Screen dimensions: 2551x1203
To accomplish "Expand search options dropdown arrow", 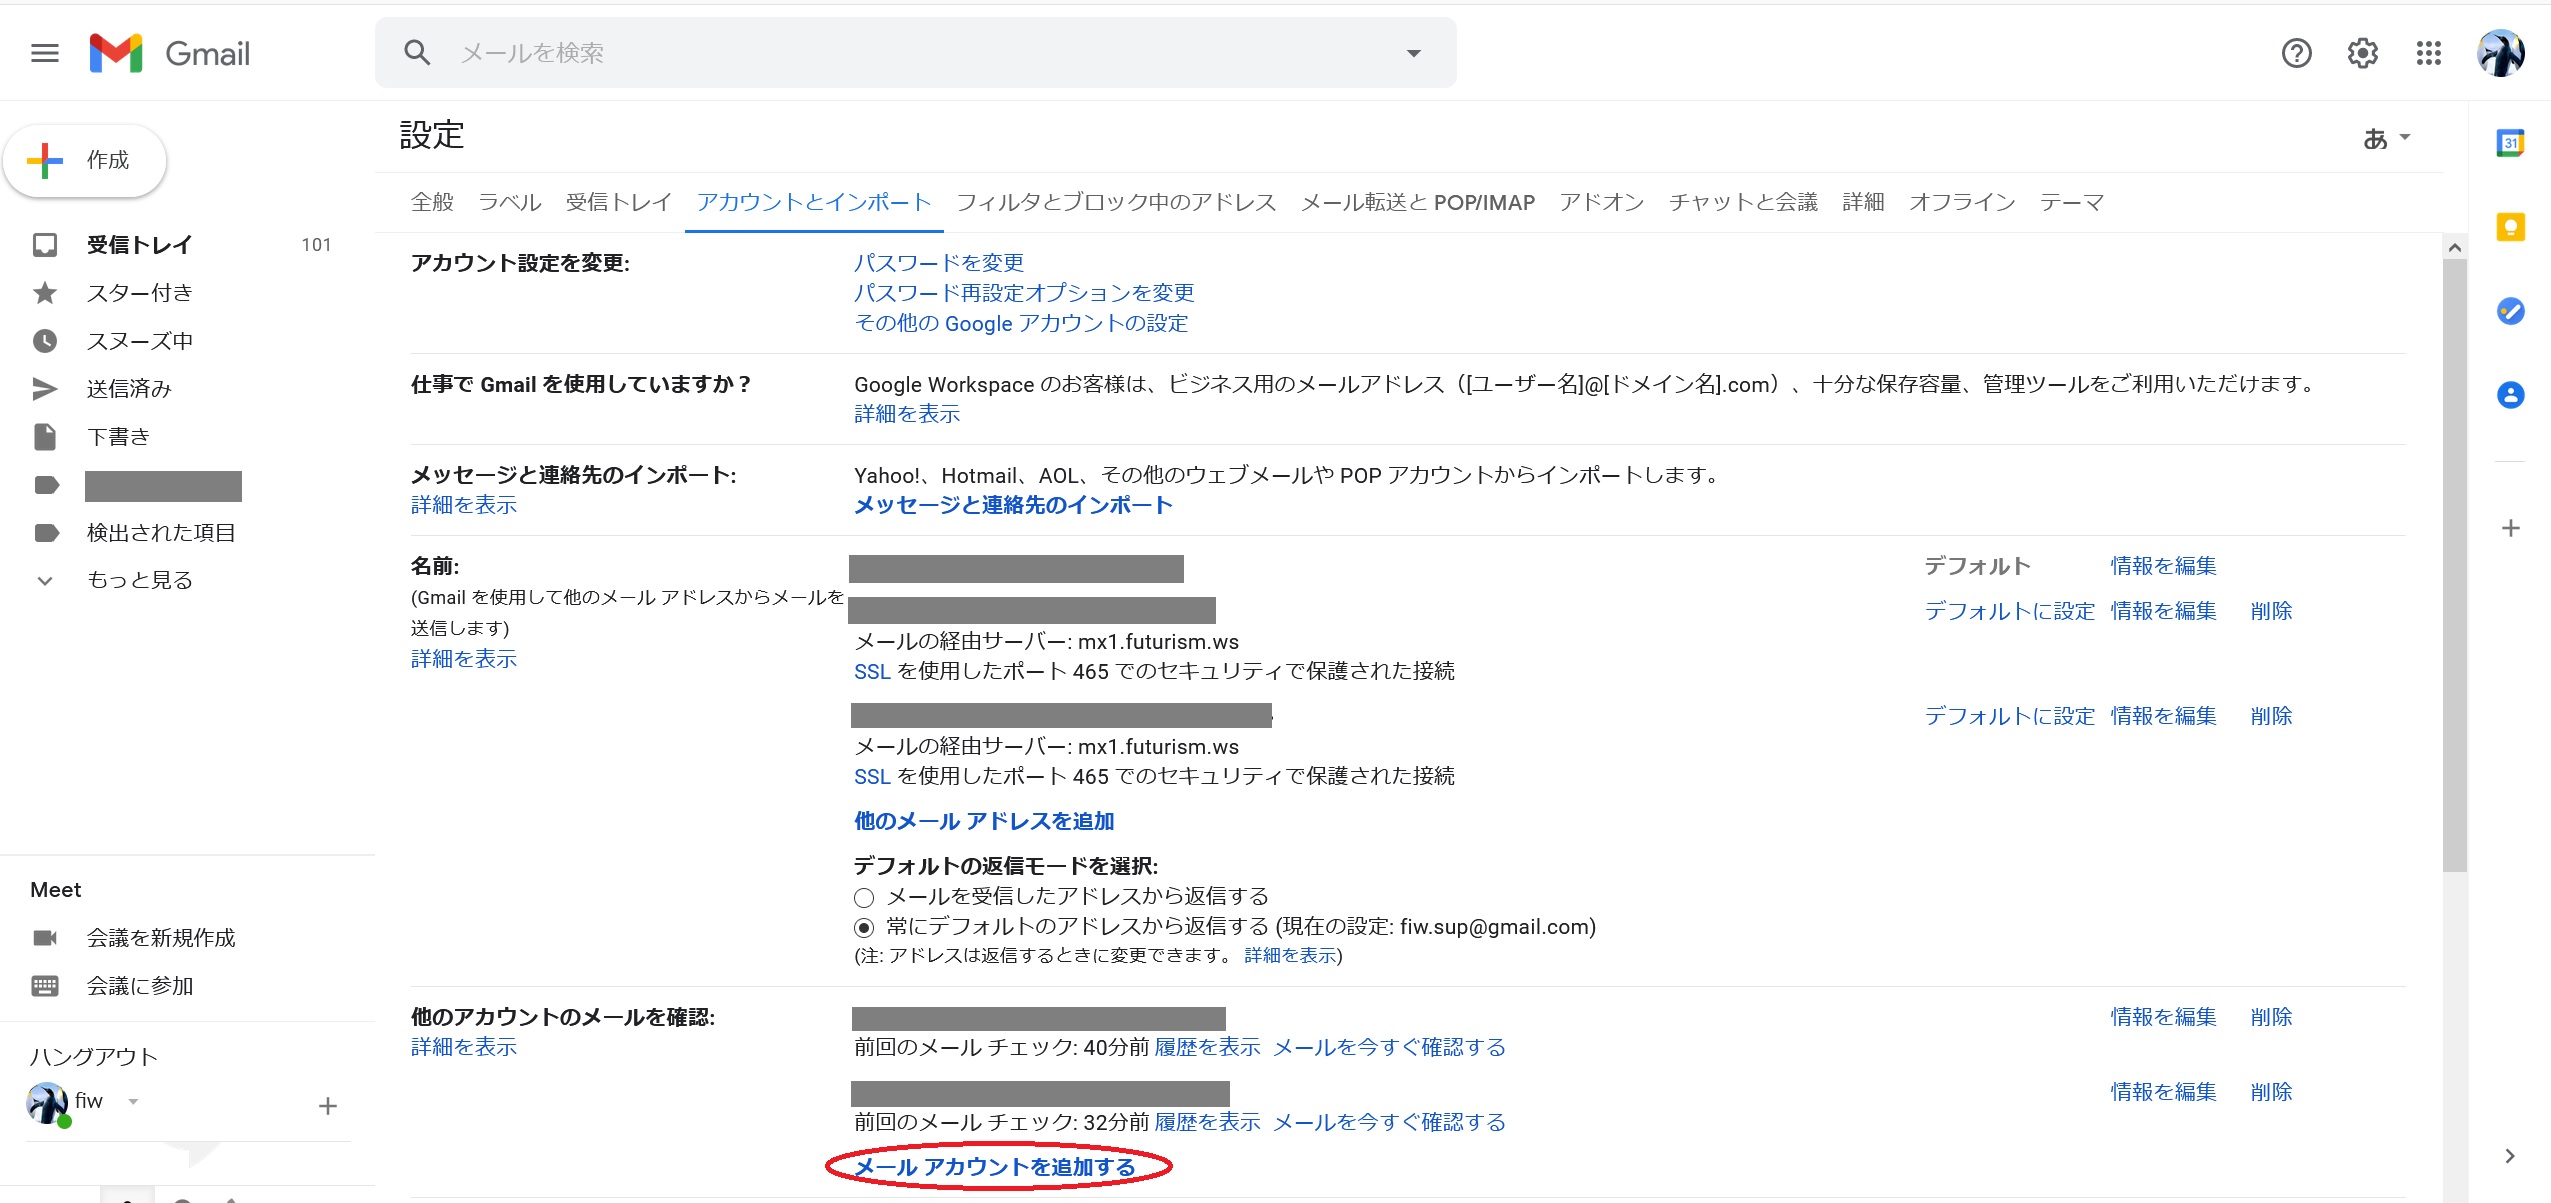I will click(1413, 53).
